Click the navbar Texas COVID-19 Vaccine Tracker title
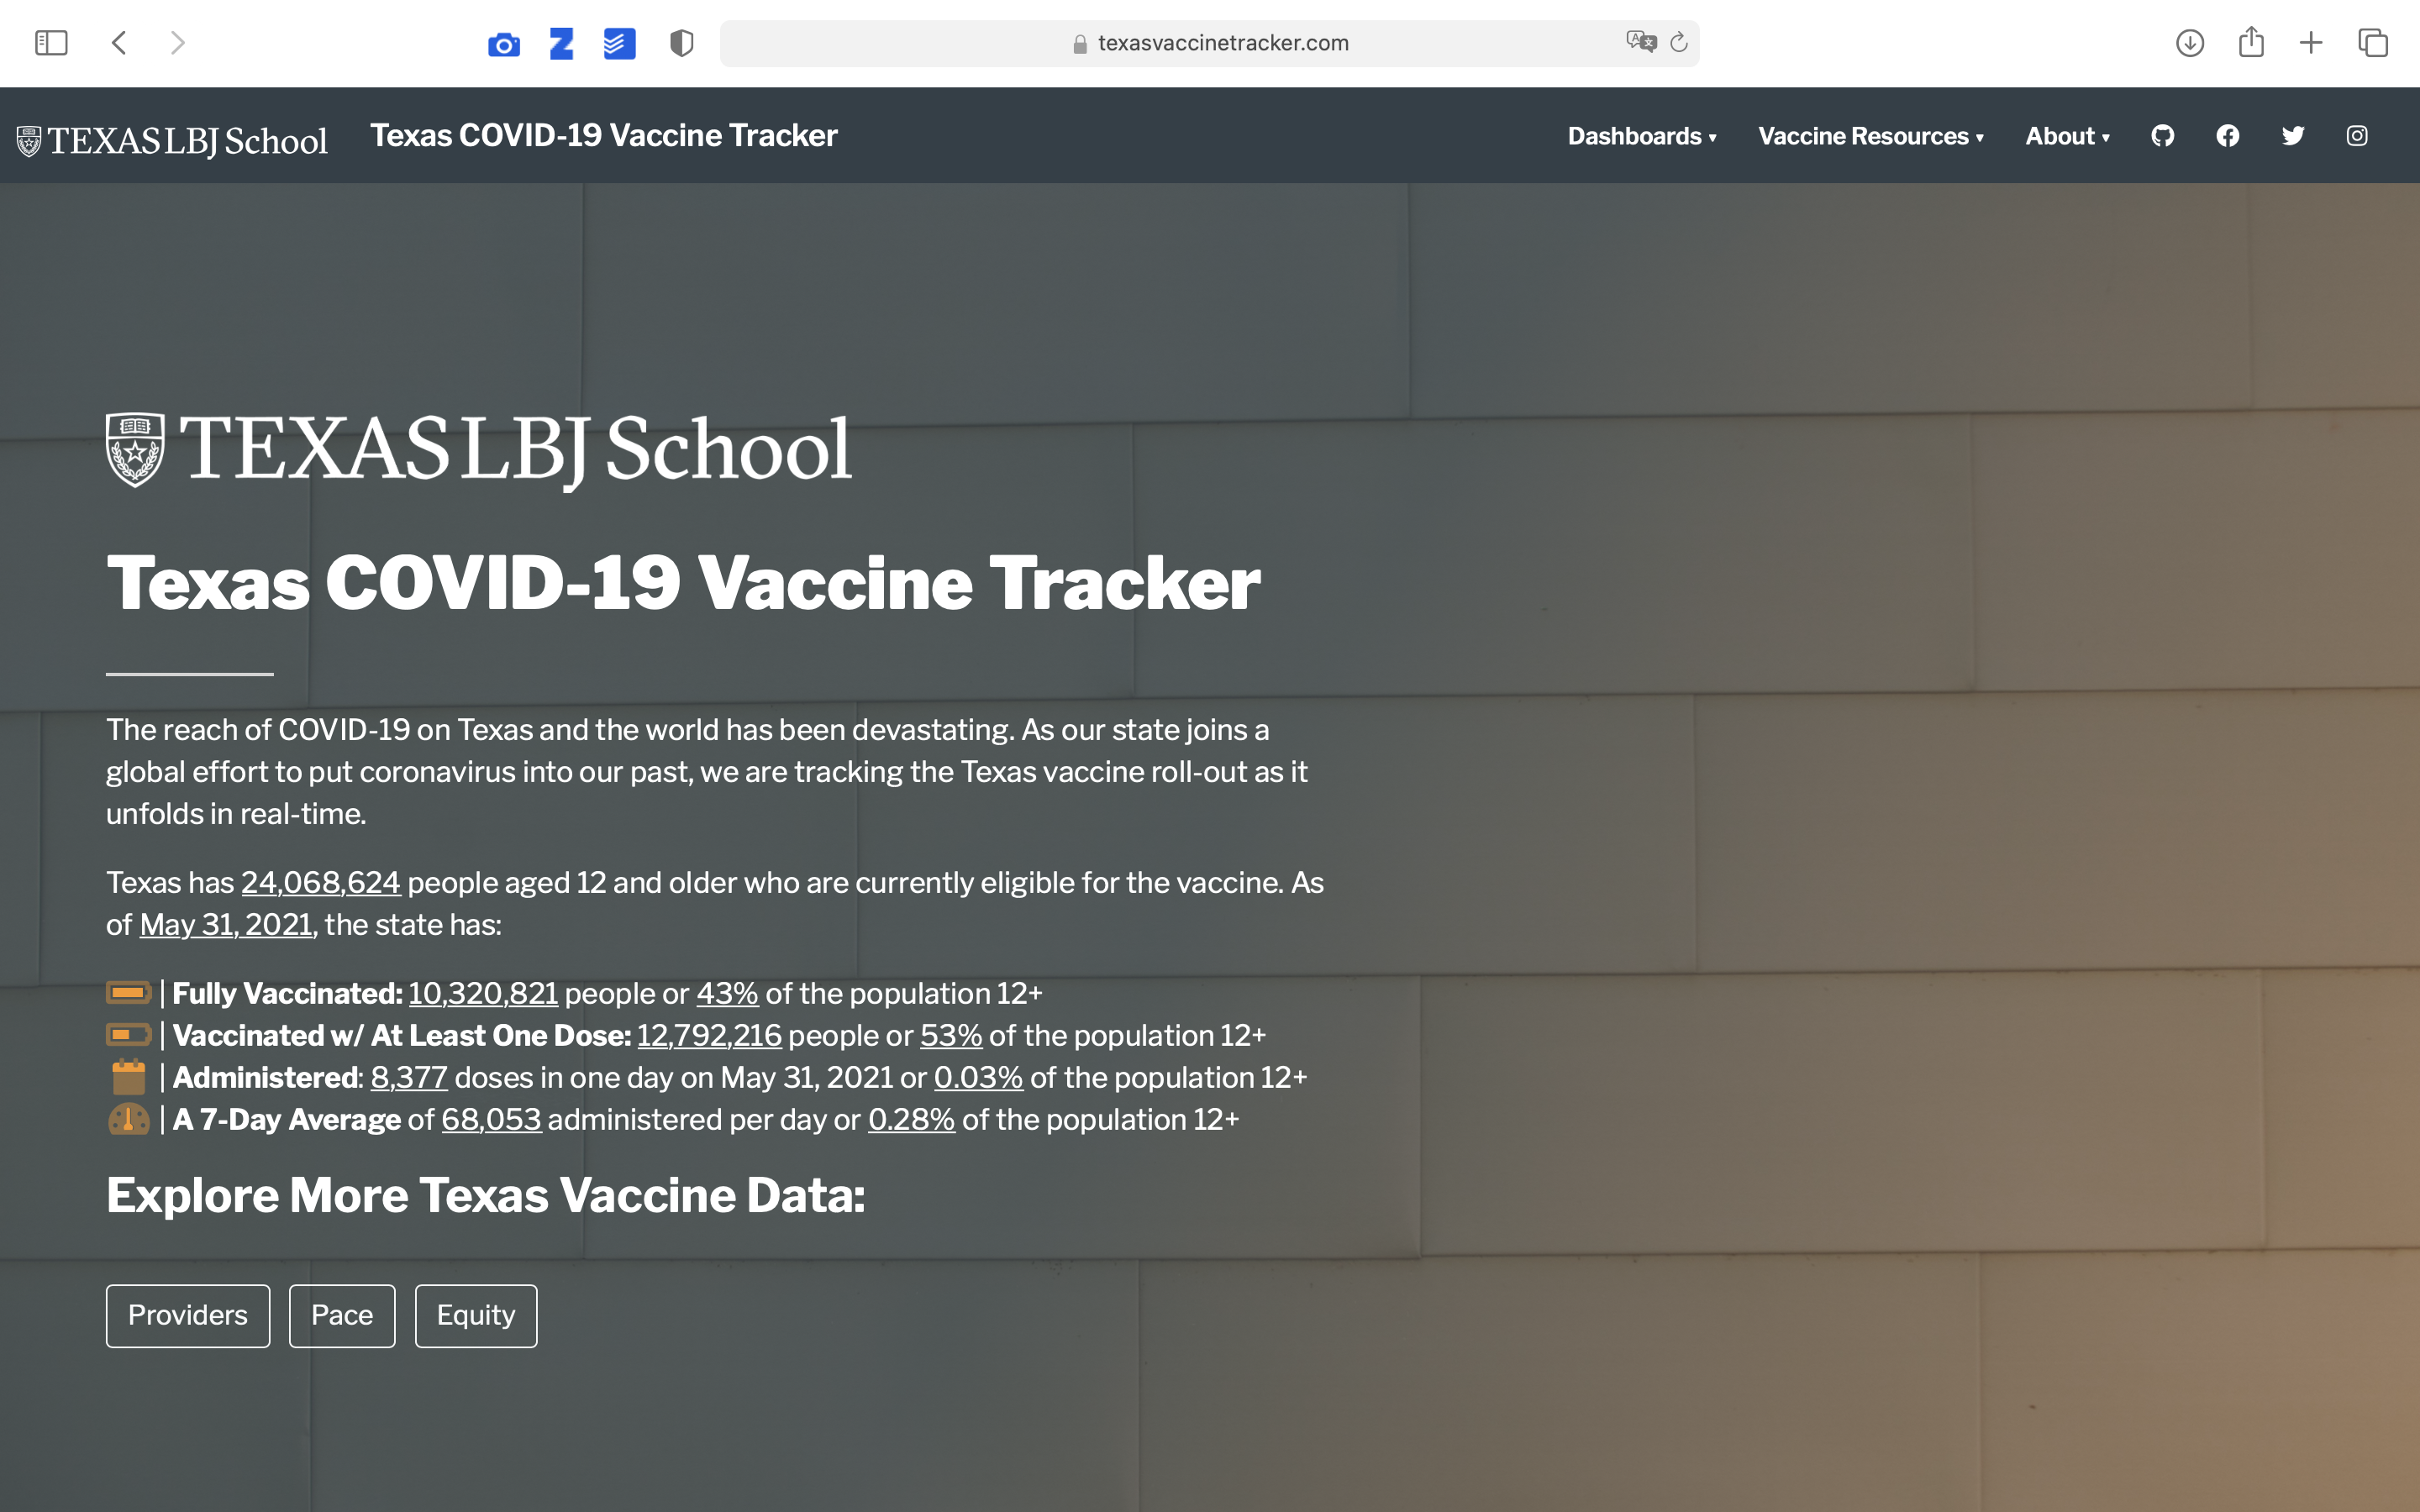Viewport: 2420px width, 1512px height. tap(603, 136)
